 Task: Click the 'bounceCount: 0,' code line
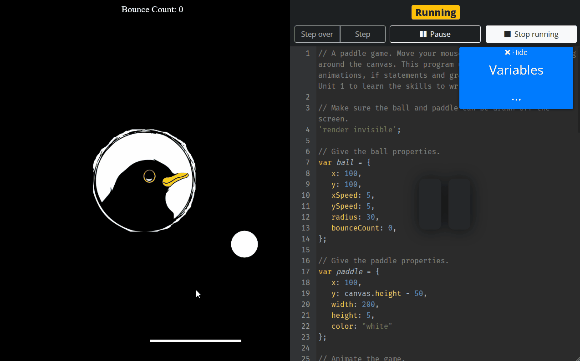(364, 228)
